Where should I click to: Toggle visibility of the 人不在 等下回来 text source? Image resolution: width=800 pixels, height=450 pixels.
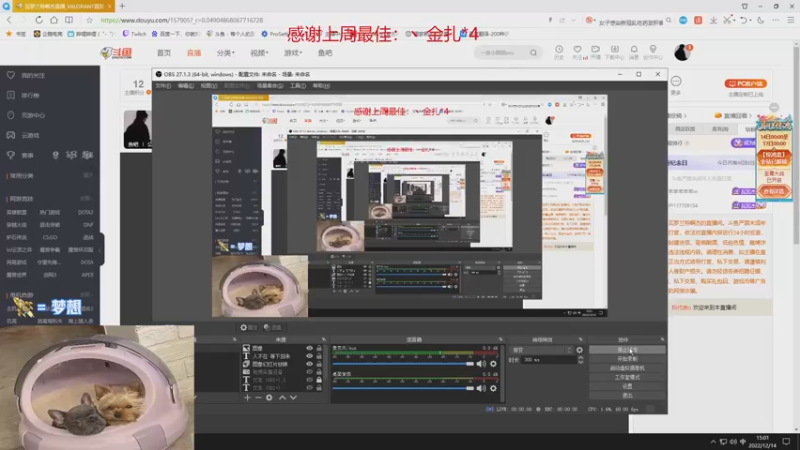coord(309,356)
